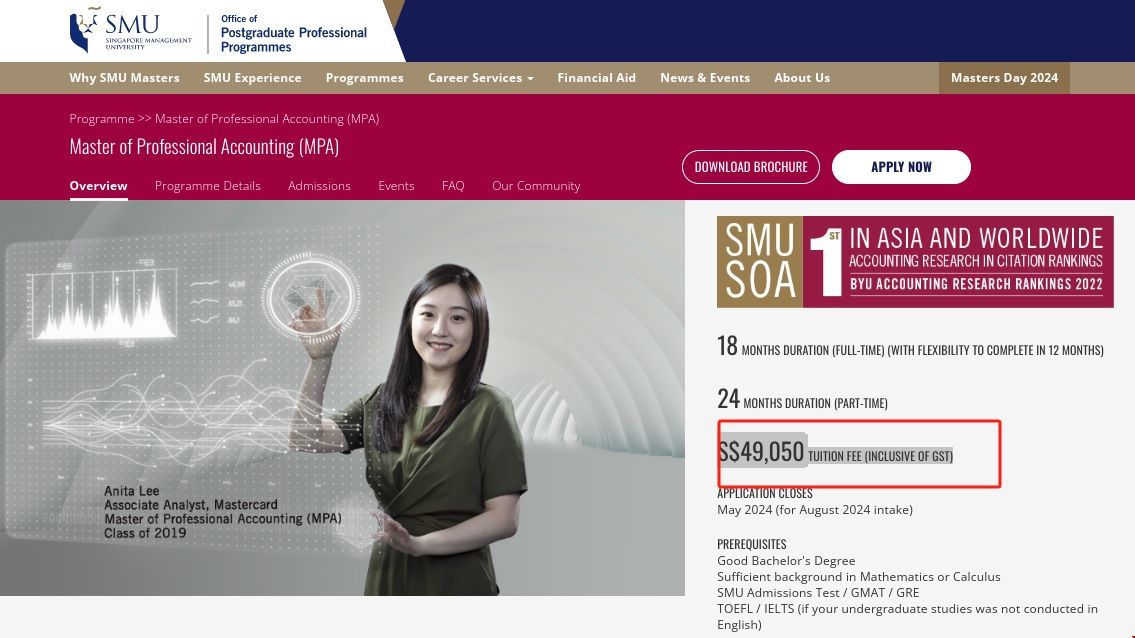Open the Events tab
The image size is (1135, 638).
396,185
